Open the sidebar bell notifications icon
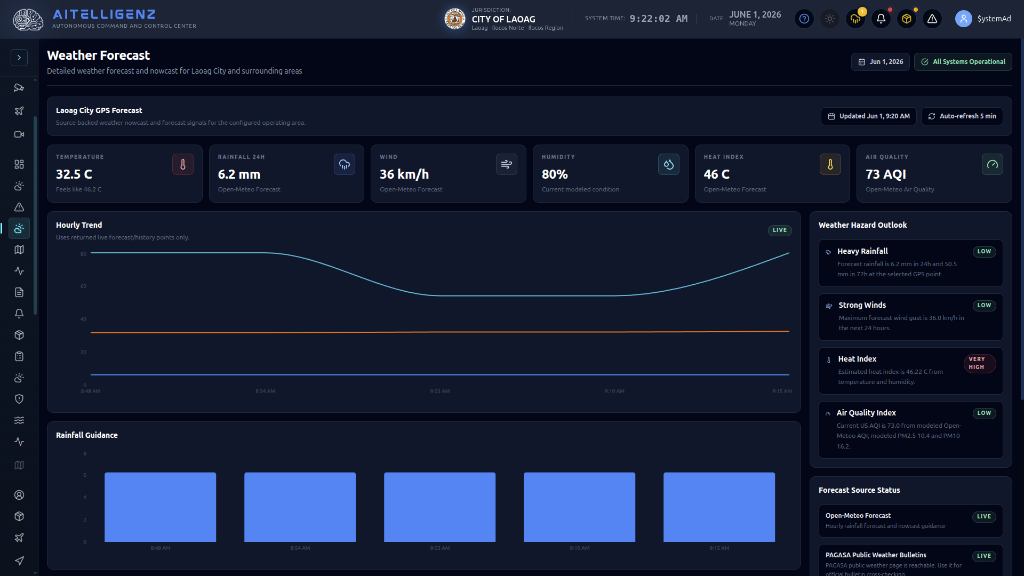Image resolution: width=1024 pixels, height=576 pixels. [x=19, y=313]
